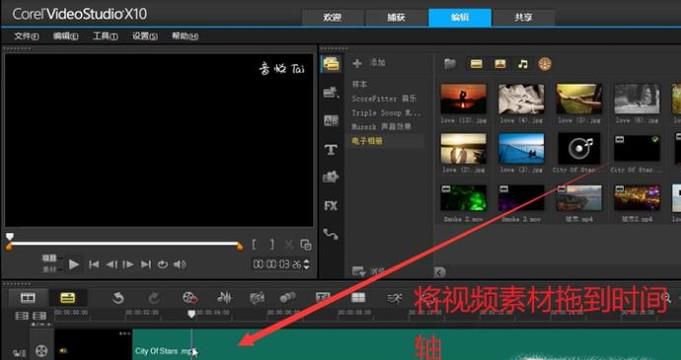Image resolution: width=681 pixels, height=360 pixels.
Task: Jump to the start with the Home button
Action: point(93,264)
